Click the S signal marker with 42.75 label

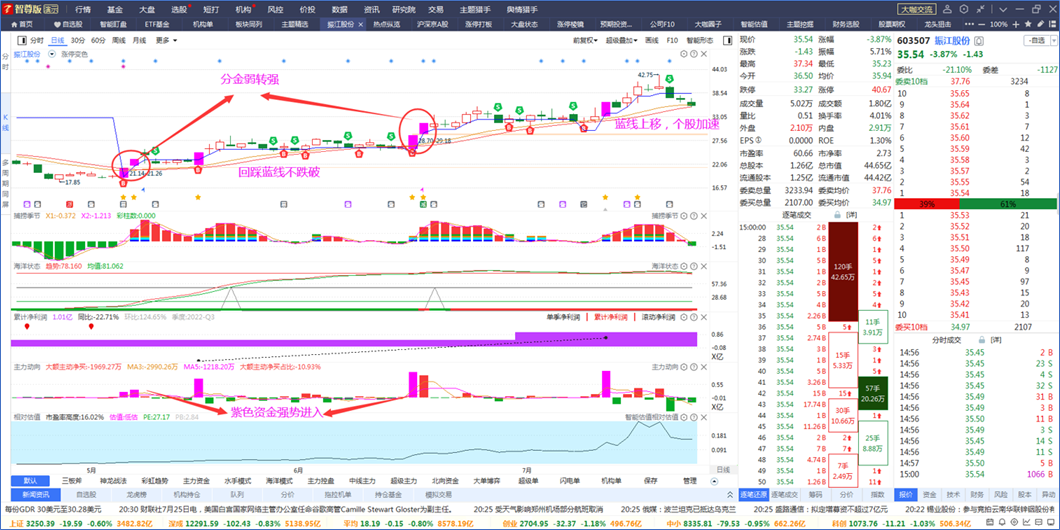669,79
